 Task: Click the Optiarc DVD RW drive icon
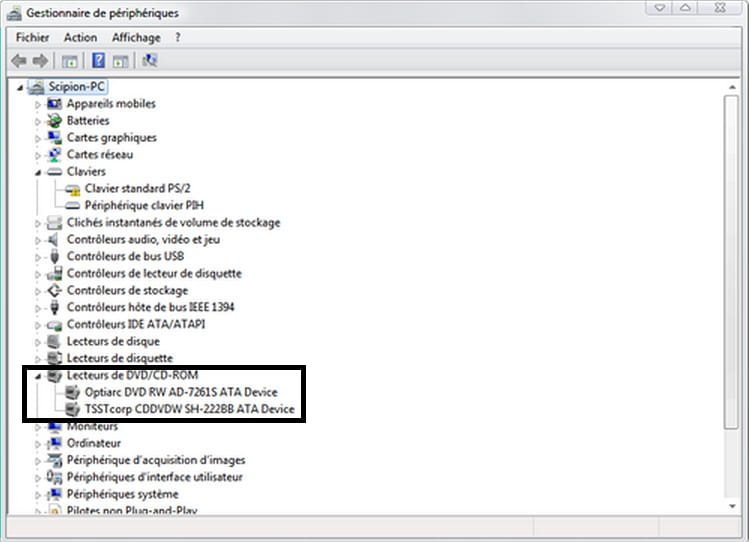(72, 393)
